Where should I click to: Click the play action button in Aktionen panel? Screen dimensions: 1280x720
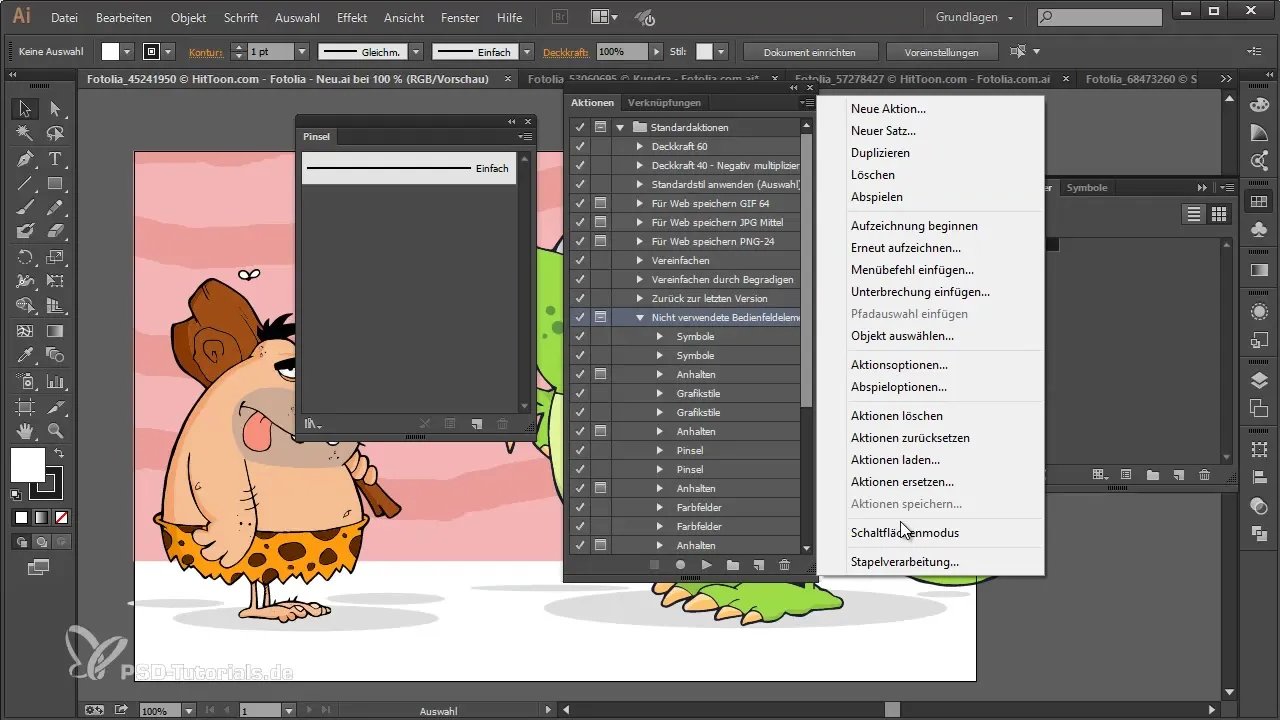pyautogui.click(x=706, y=565)
